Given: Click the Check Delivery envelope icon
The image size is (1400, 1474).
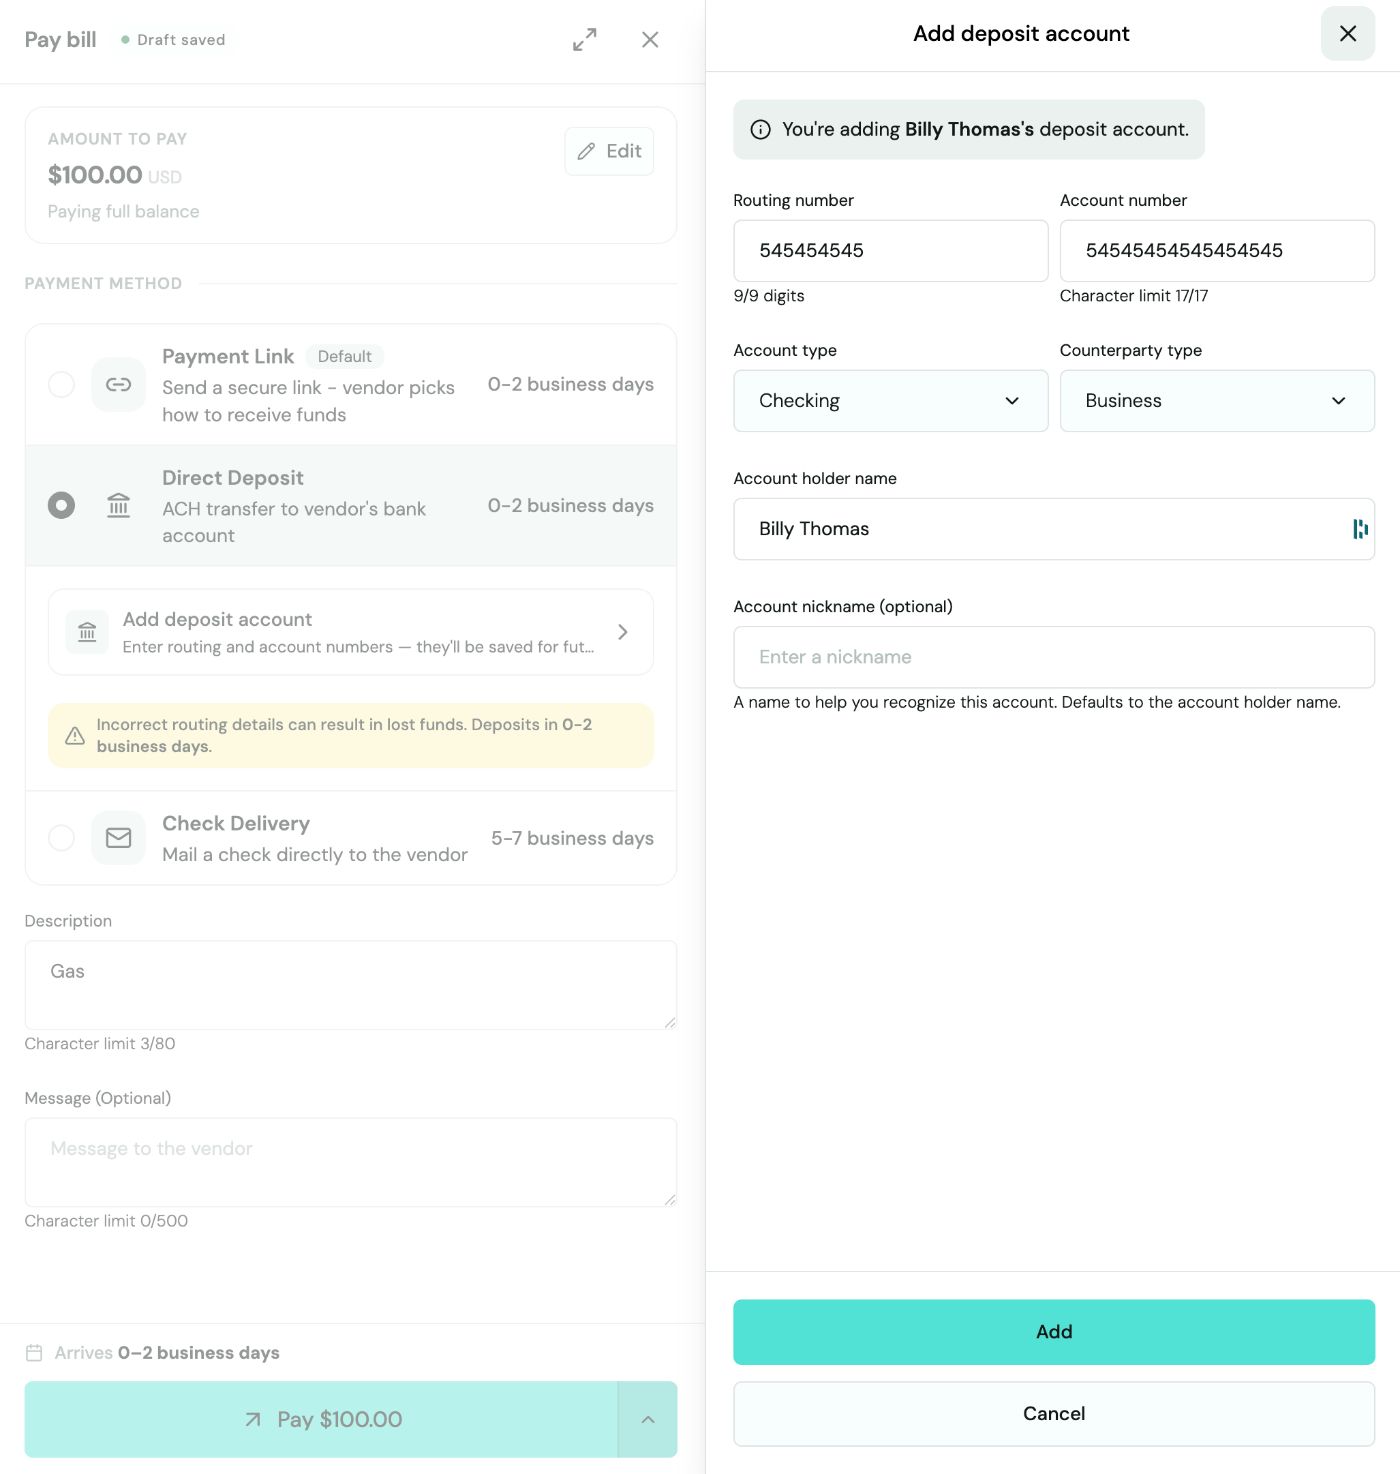Looking at the screenshot, I should tap(119, 838).
